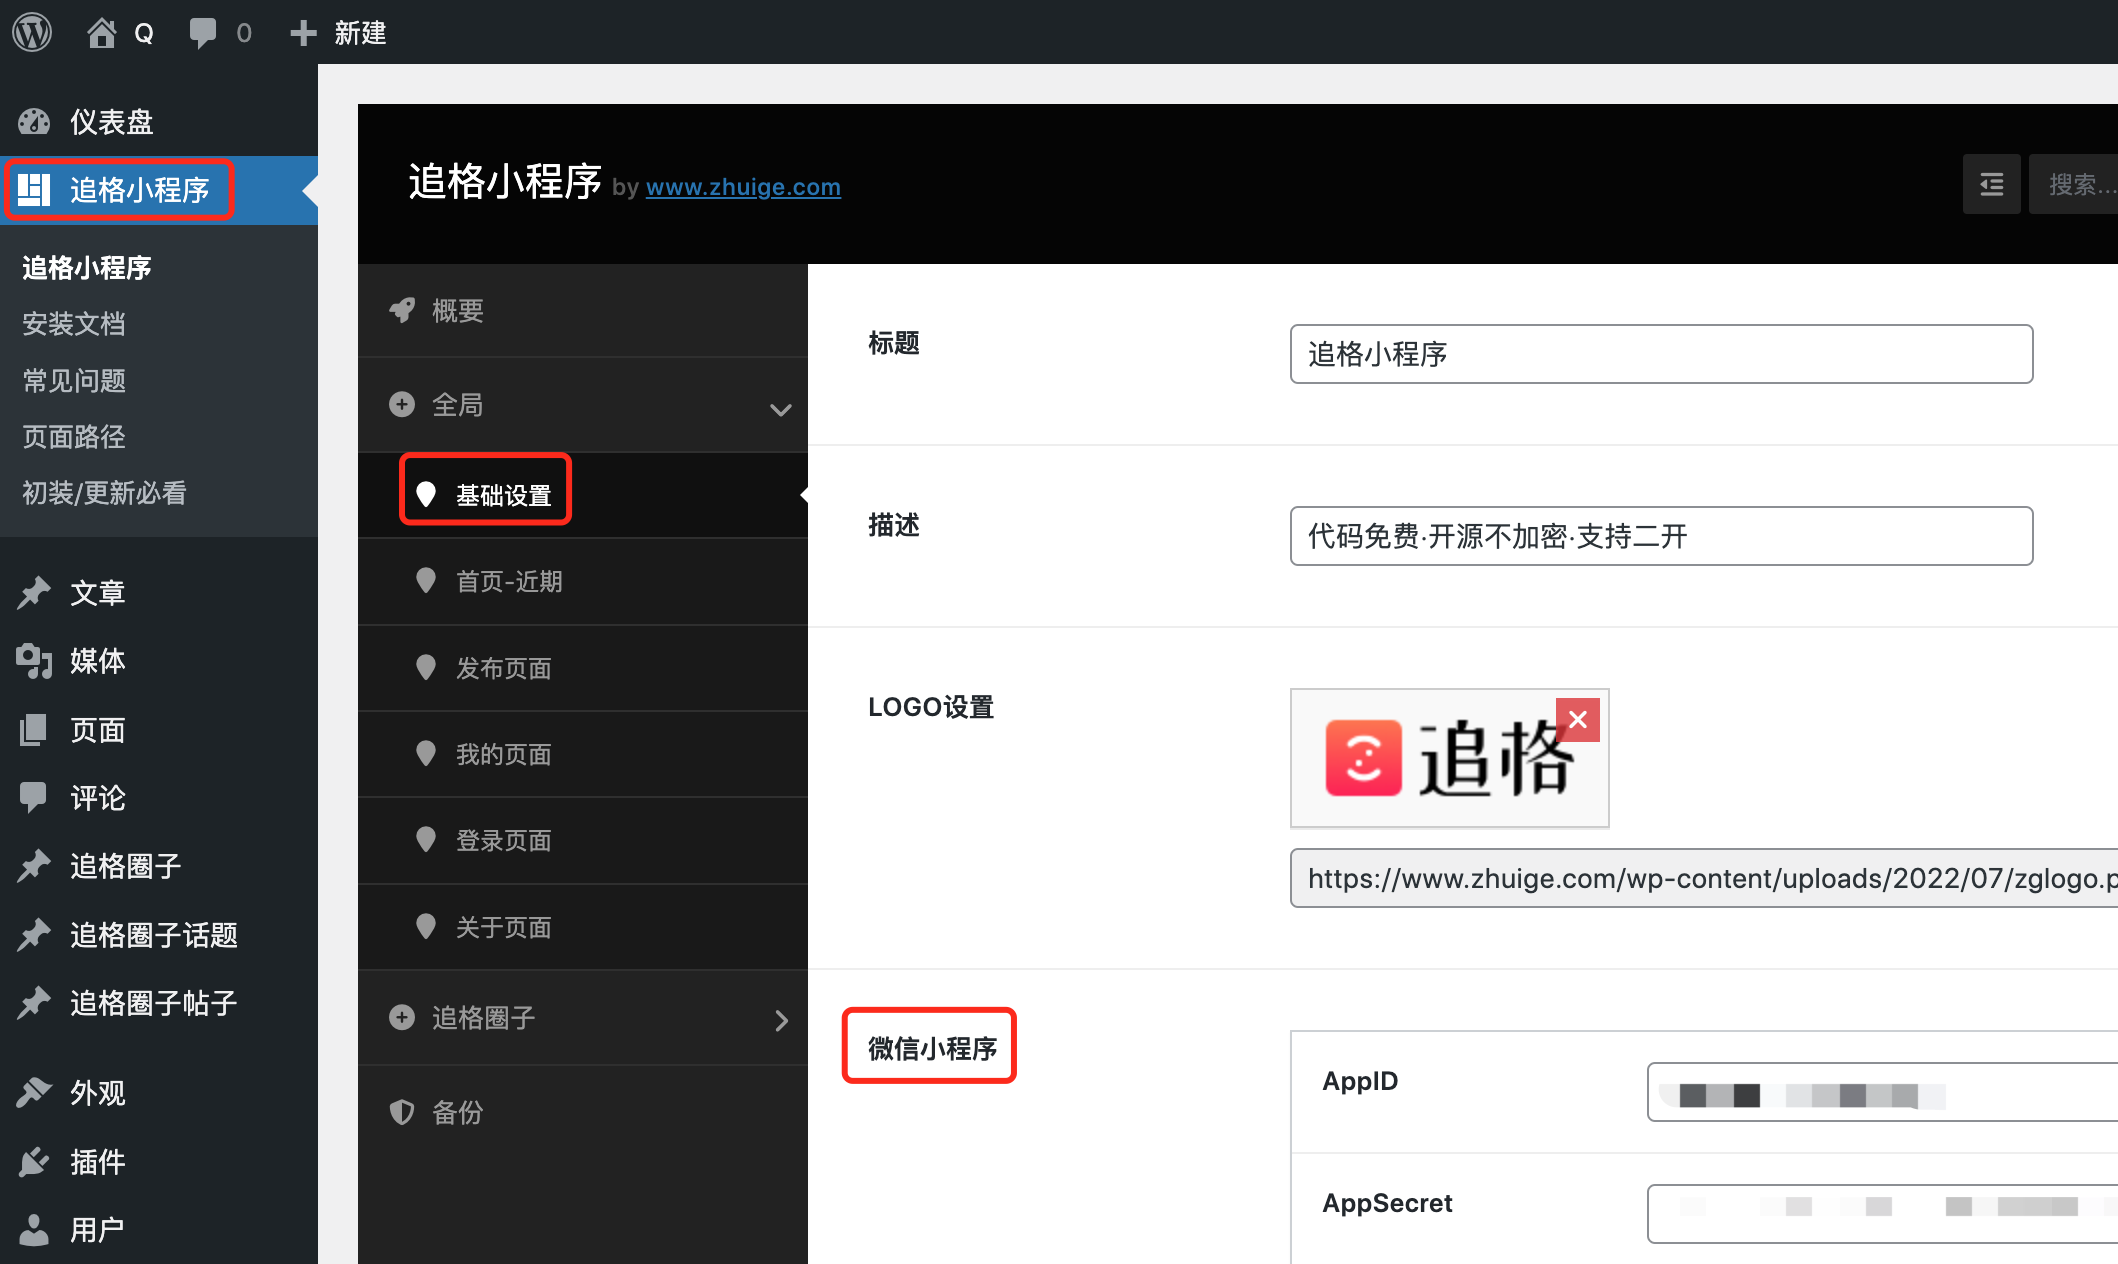Open 安装文档 submenu item

coord(74,324)
